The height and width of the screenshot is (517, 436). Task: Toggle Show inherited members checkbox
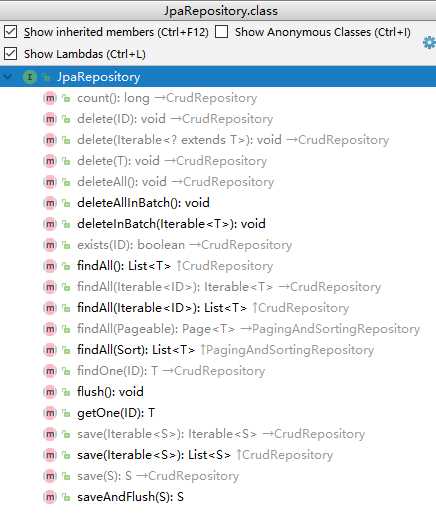[10, 32]
